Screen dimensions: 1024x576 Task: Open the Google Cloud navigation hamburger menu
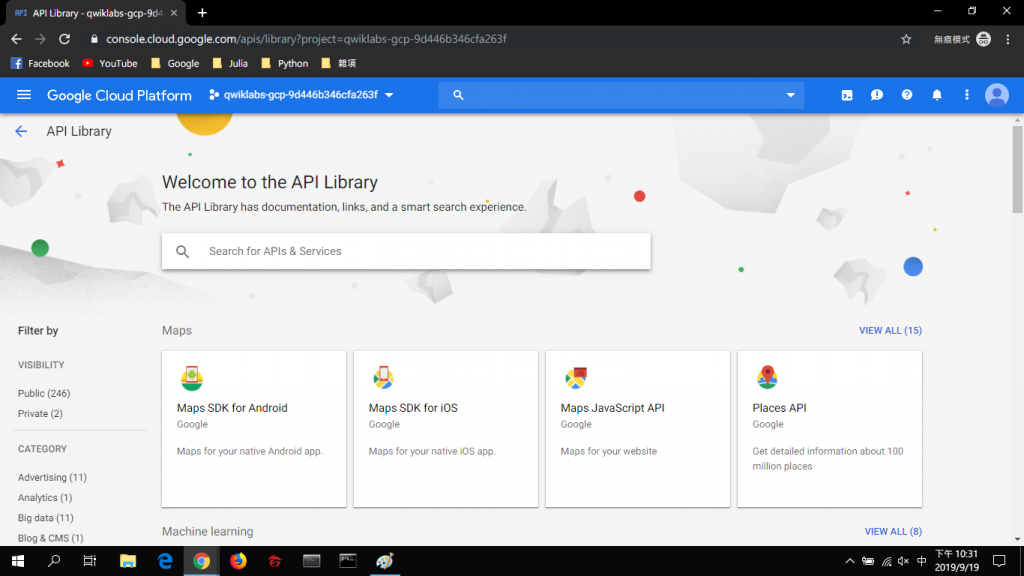[24, 95]
